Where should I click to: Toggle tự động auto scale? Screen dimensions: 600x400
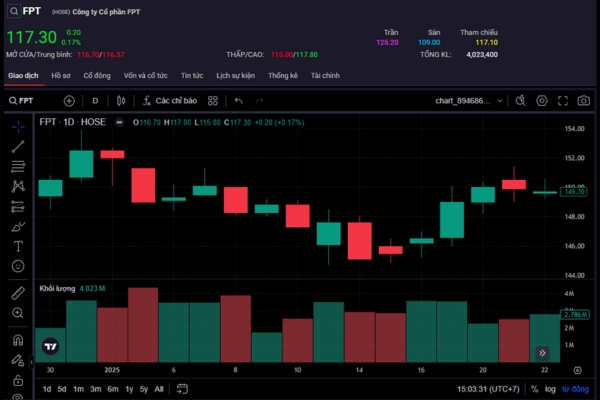click(575, 389)
